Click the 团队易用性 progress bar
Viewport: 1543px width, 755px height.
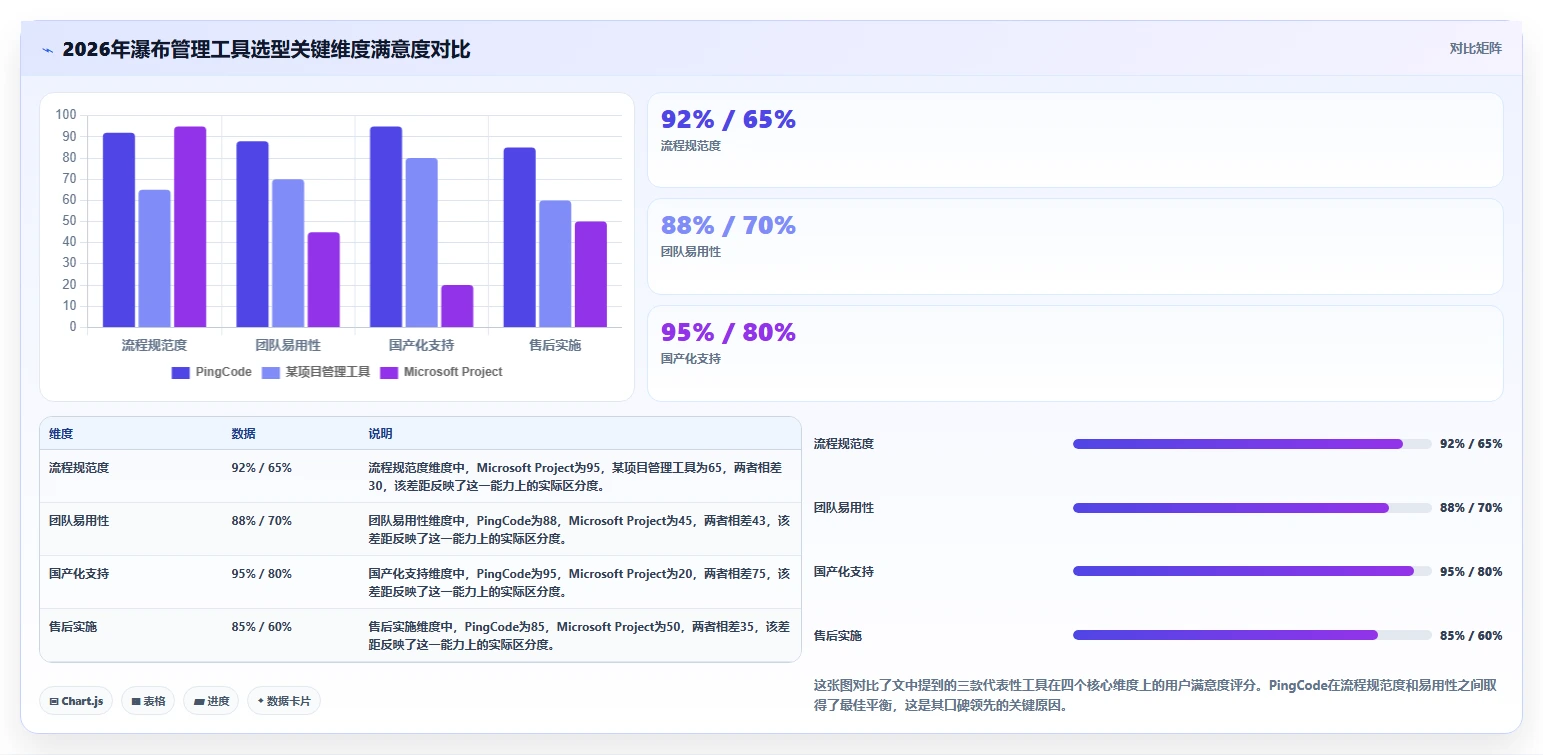[1252, 508]
